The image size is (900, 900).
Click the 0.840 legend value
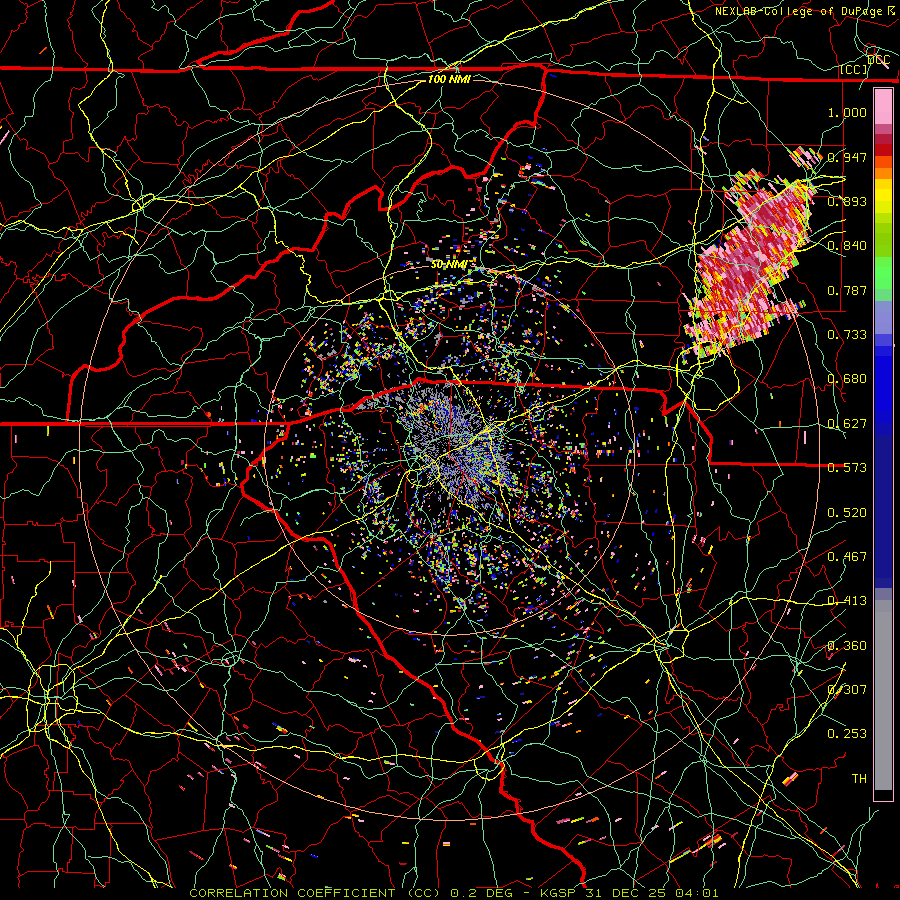point(847,245)
